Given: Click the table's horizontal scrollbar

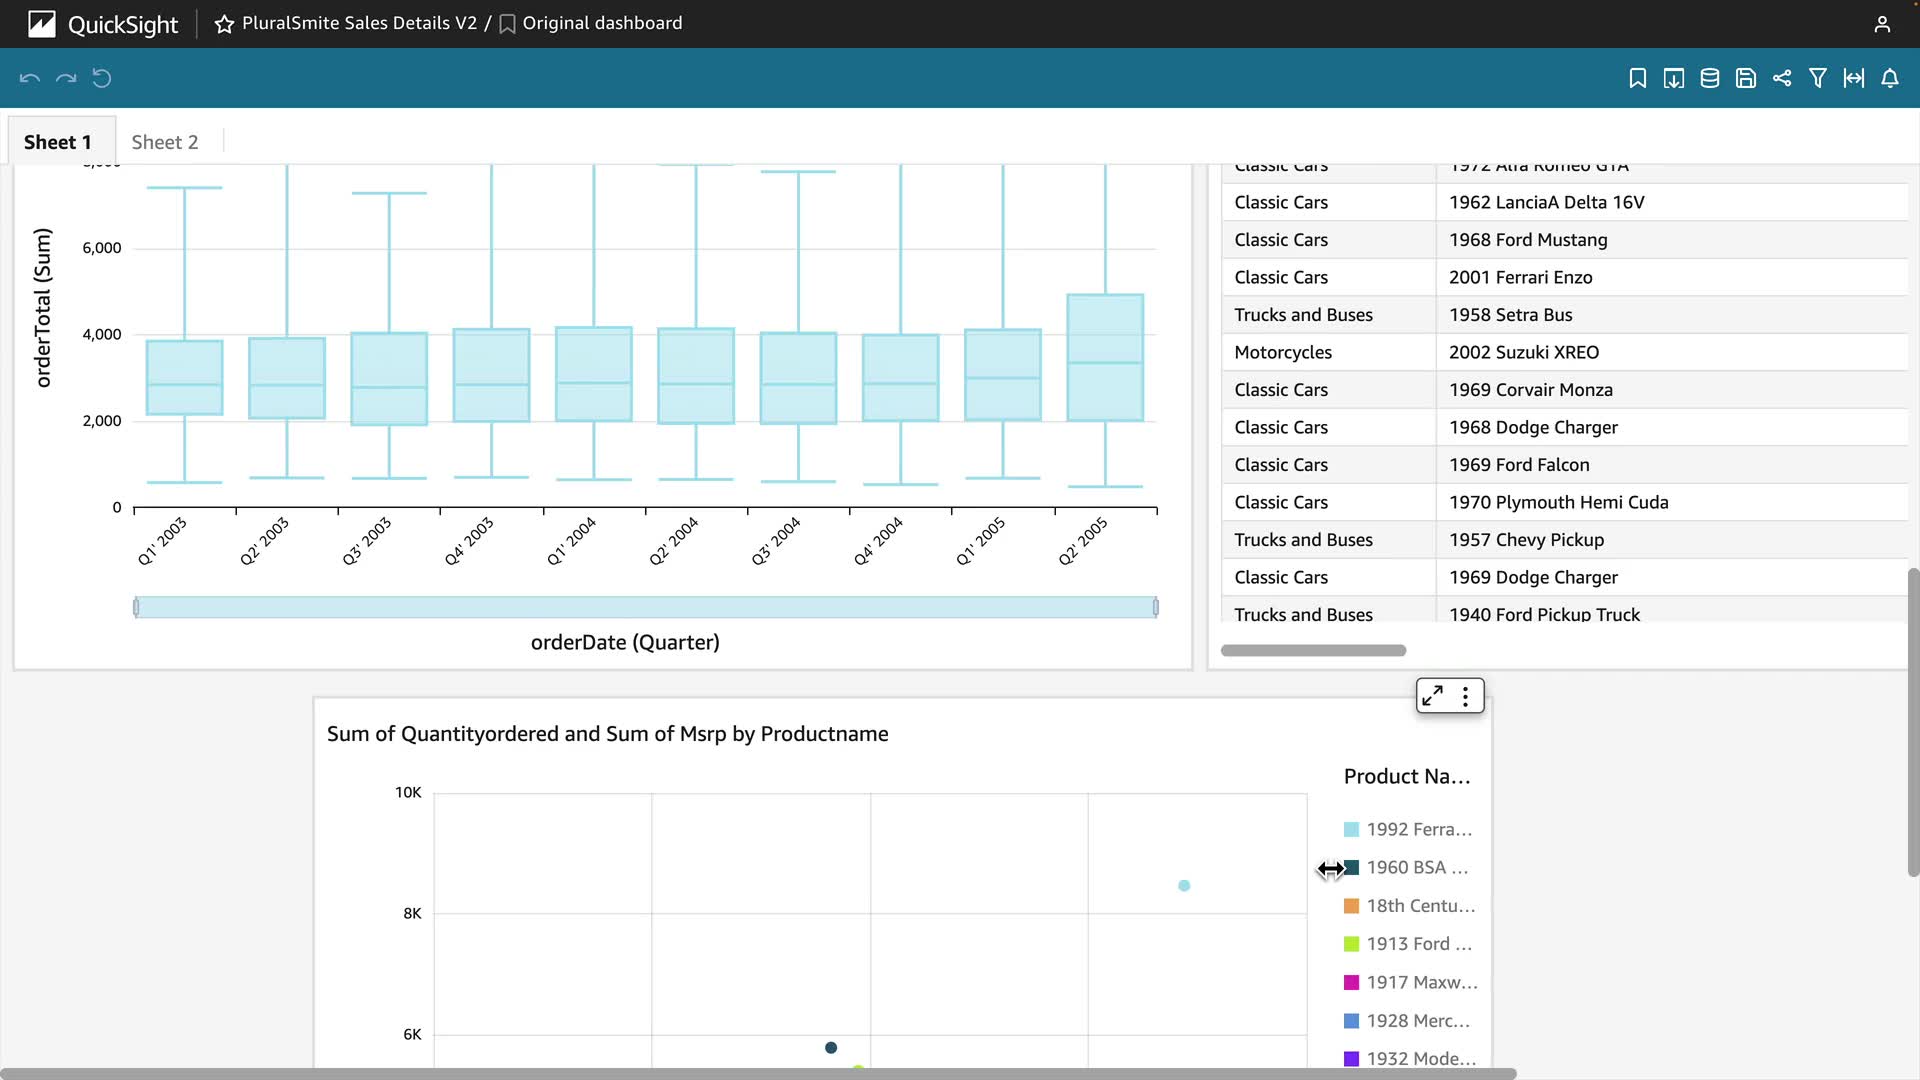Looking at the screenshot, I should (x=1313, y=650).
